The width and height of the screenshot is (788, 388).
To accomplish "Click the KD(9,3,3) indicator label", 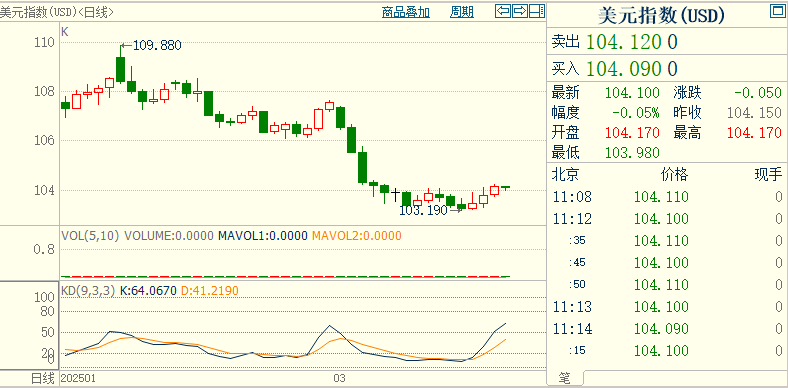I will (88, 290).
